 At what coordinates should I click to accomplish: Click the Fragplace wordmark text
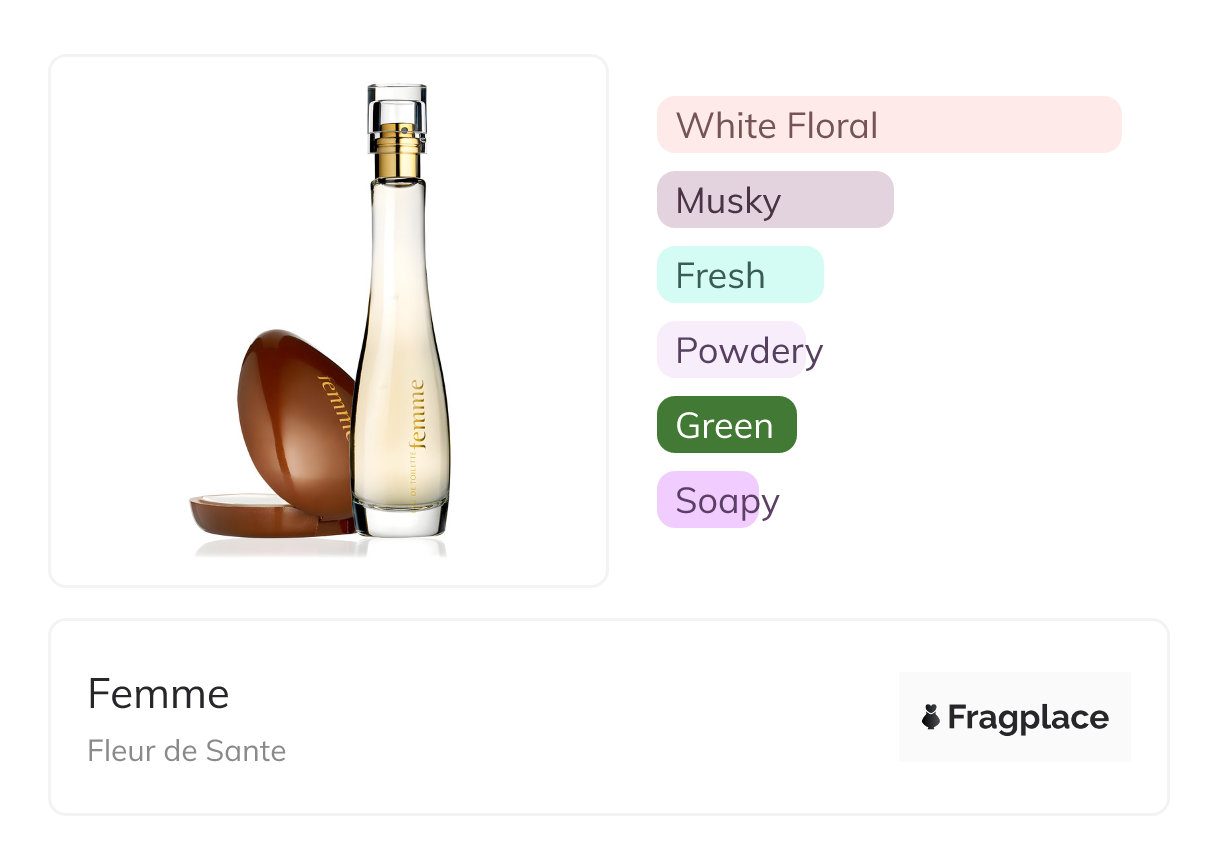pos(1028,717)
